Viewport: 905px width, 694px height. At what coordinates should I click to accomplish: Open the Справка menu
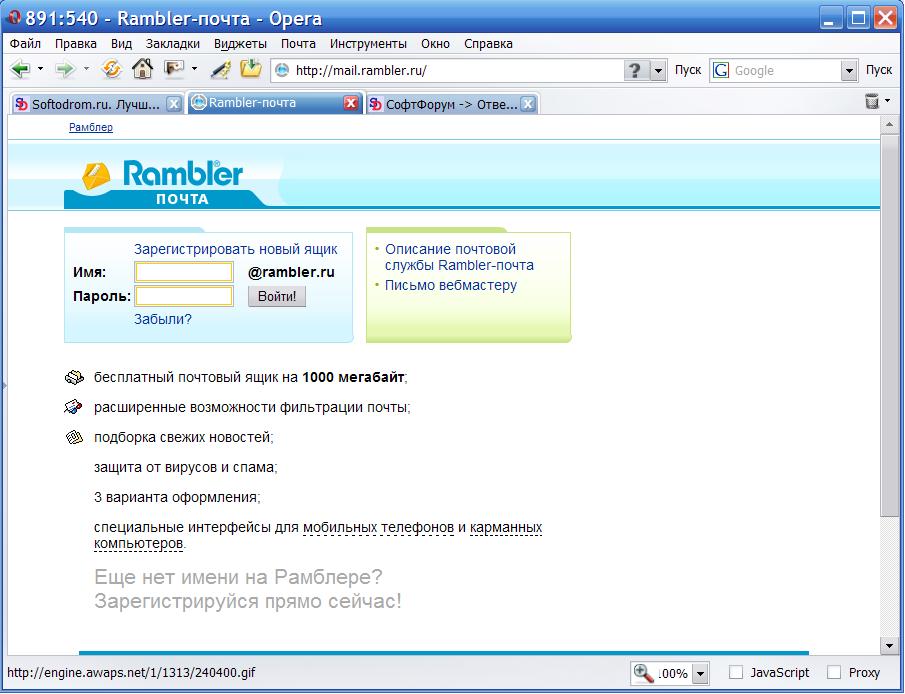pos(488,44)
